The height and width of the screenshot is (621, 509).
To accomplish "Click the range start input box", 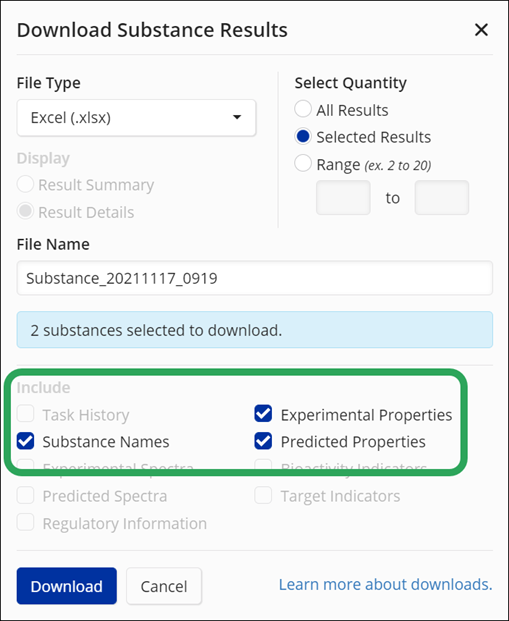I will [x=343, y=198].
